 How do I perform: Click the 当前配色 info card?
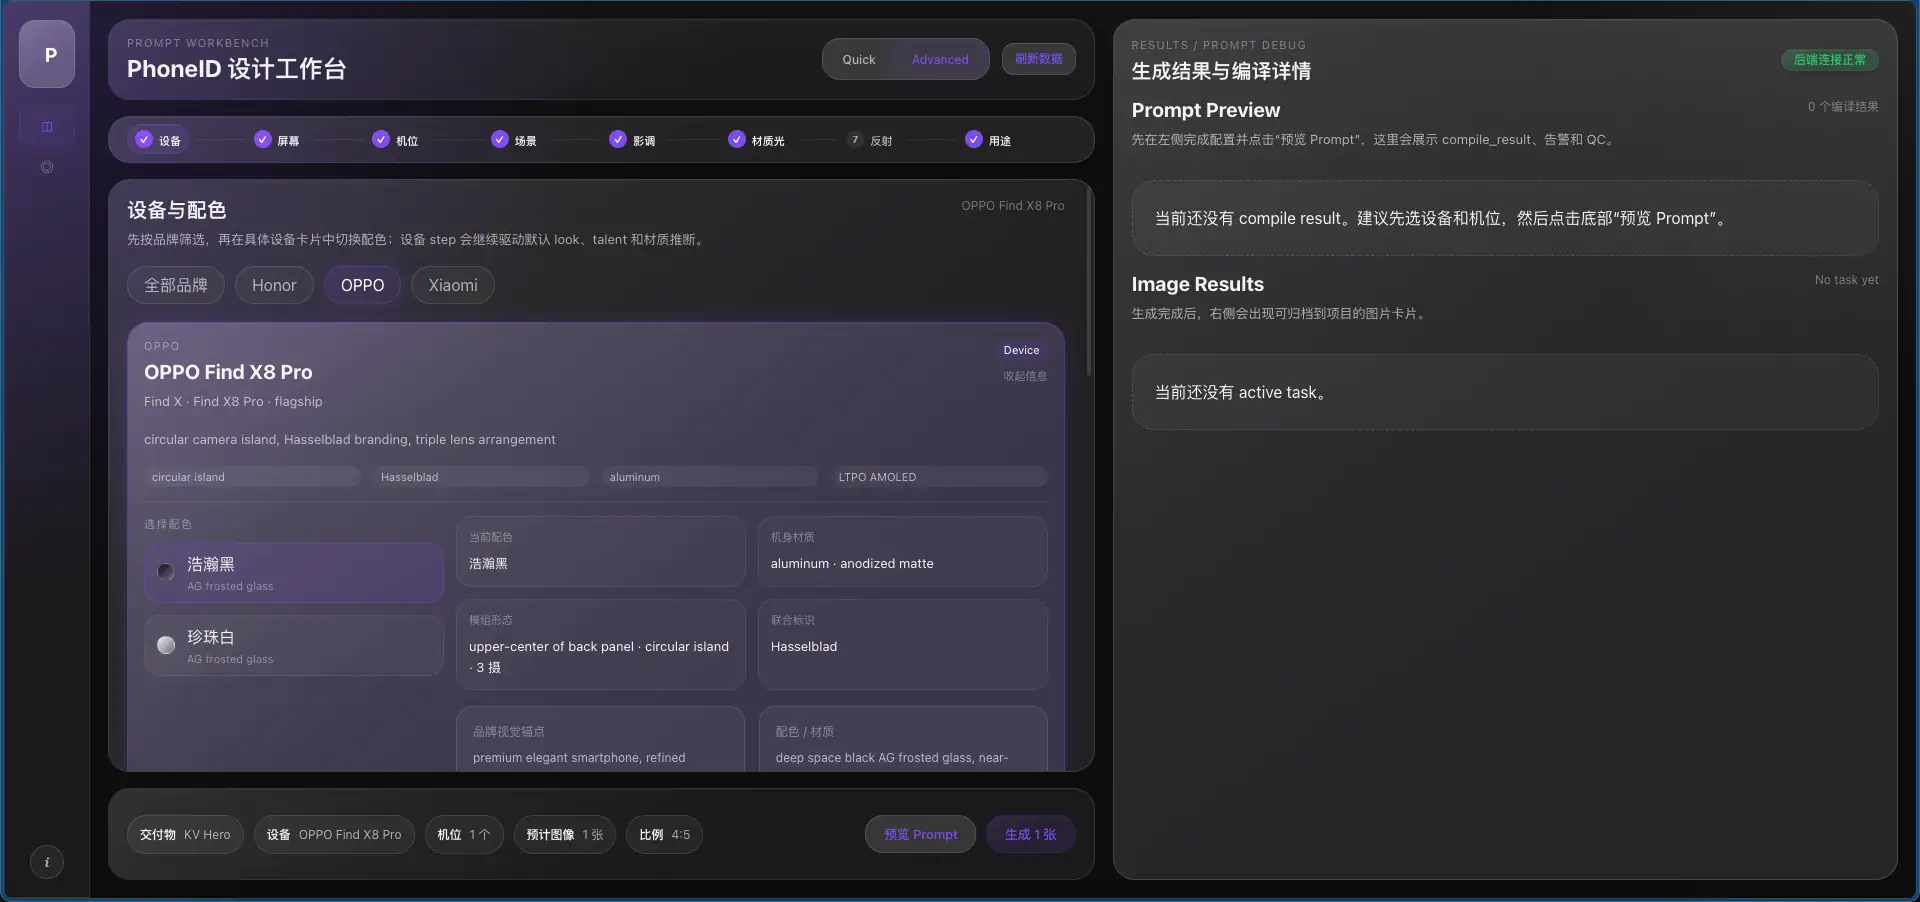601,551
